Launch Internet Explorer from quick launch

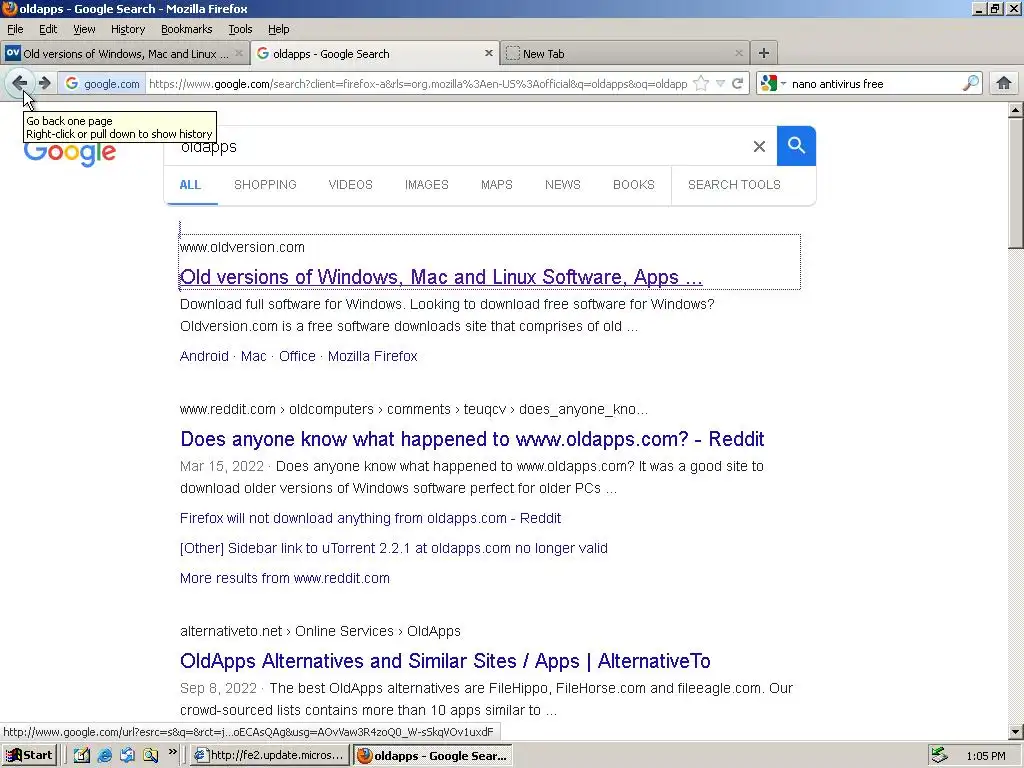[x=104, y=755]
